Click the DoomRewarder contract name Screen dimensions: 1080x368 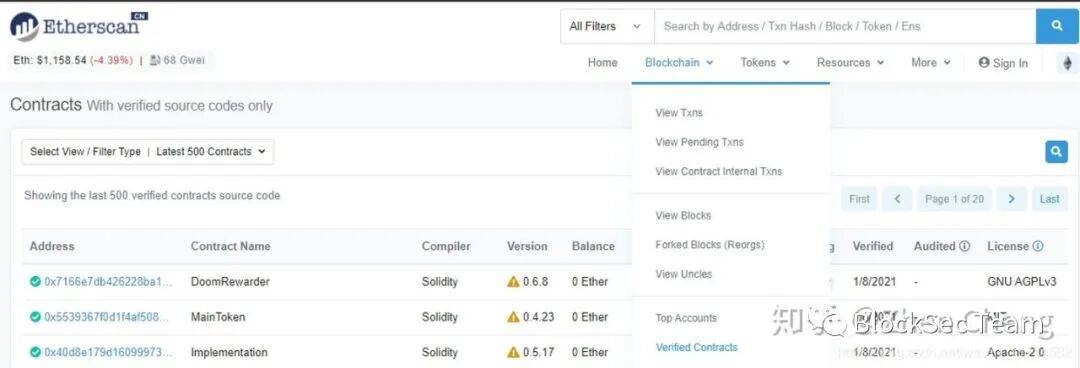pos(230,282)
